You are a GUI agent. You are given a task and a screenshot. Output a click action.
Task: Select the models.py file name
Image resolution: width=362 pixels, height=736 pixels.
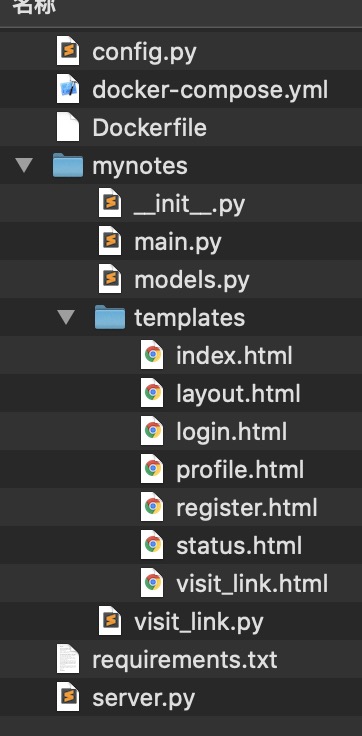click(x=192, y=281)
